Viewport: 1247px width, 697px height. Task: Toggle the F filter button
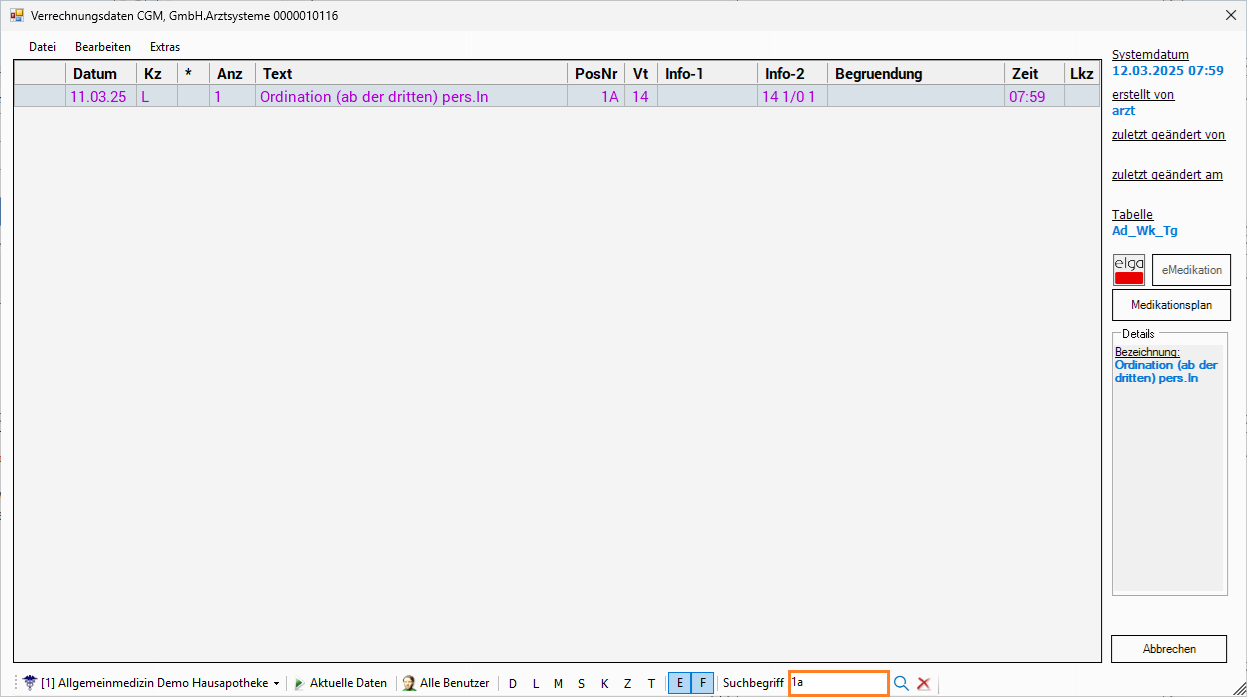(x=703, y=683)
